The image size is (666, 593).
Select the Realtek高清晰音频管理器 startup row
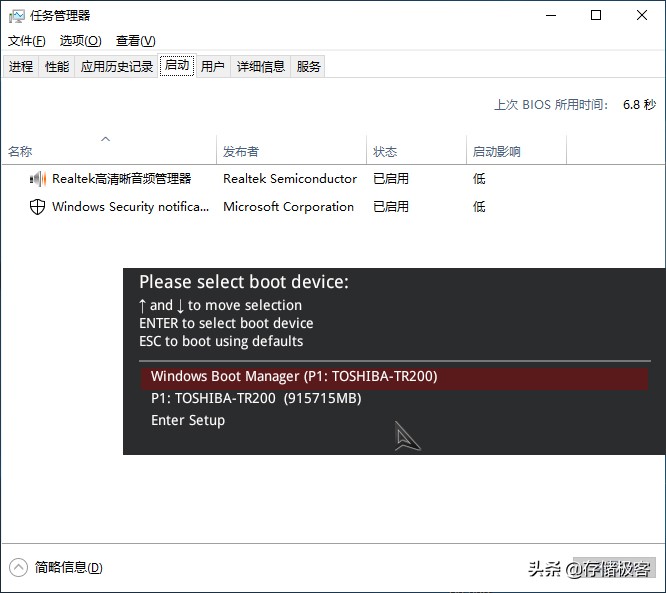tap(333, 179)
